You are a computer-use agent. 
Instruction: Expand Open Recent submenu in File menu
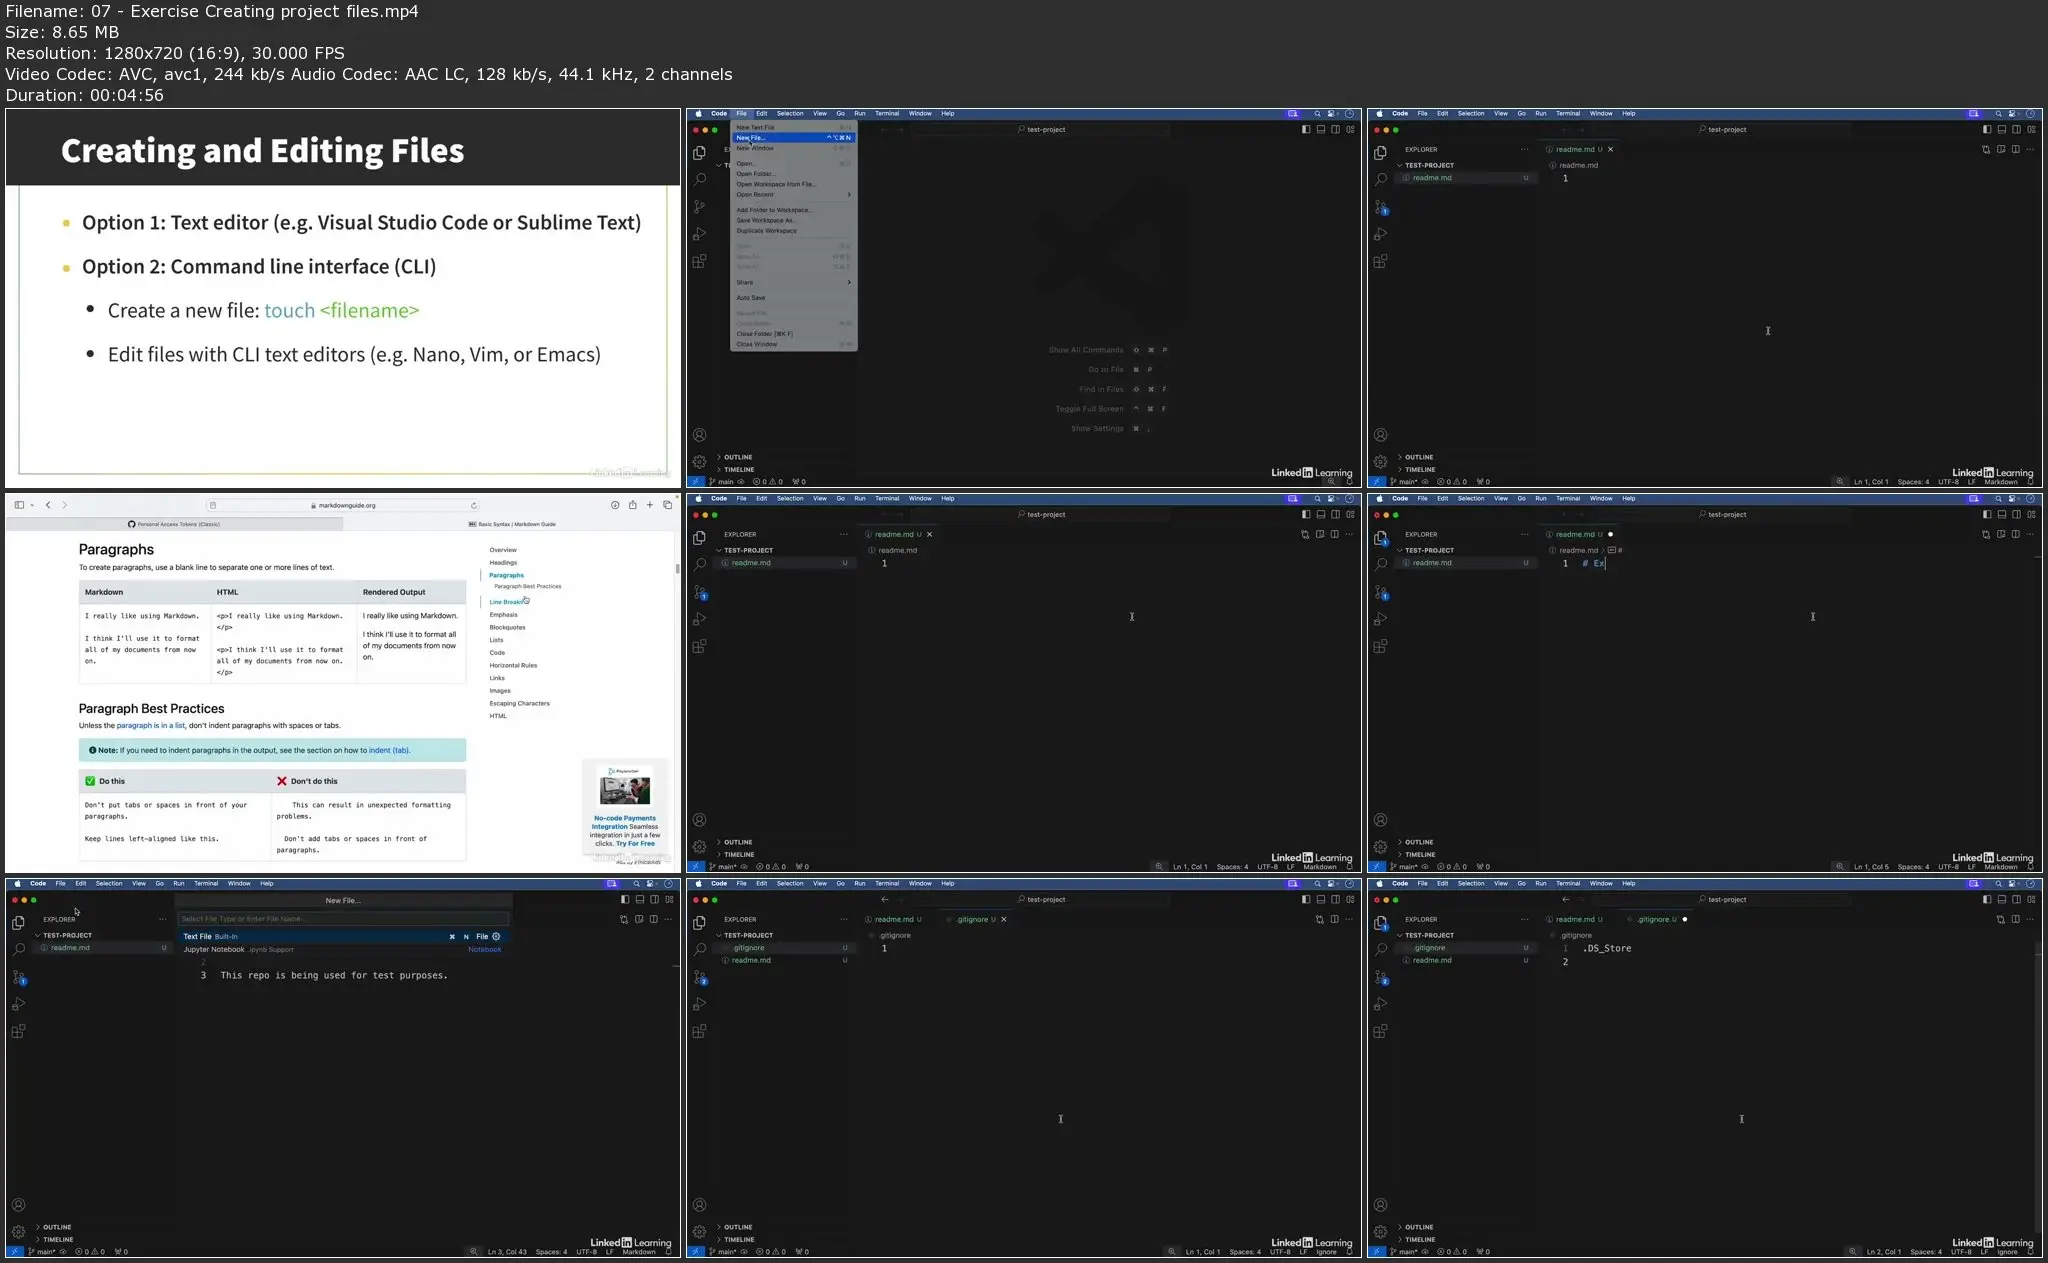click(x=794, y=195)
